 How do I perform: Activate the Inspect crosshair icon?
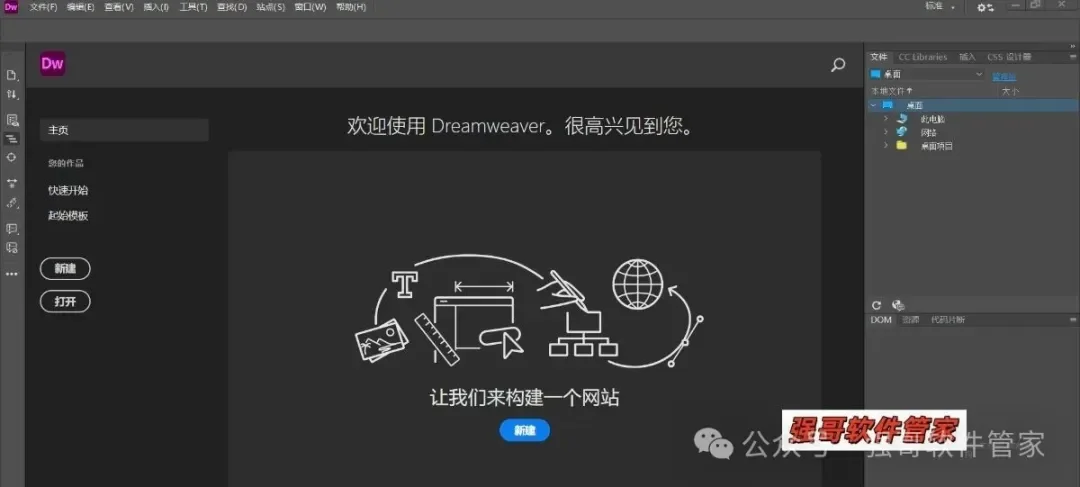[x=12, y=157]
